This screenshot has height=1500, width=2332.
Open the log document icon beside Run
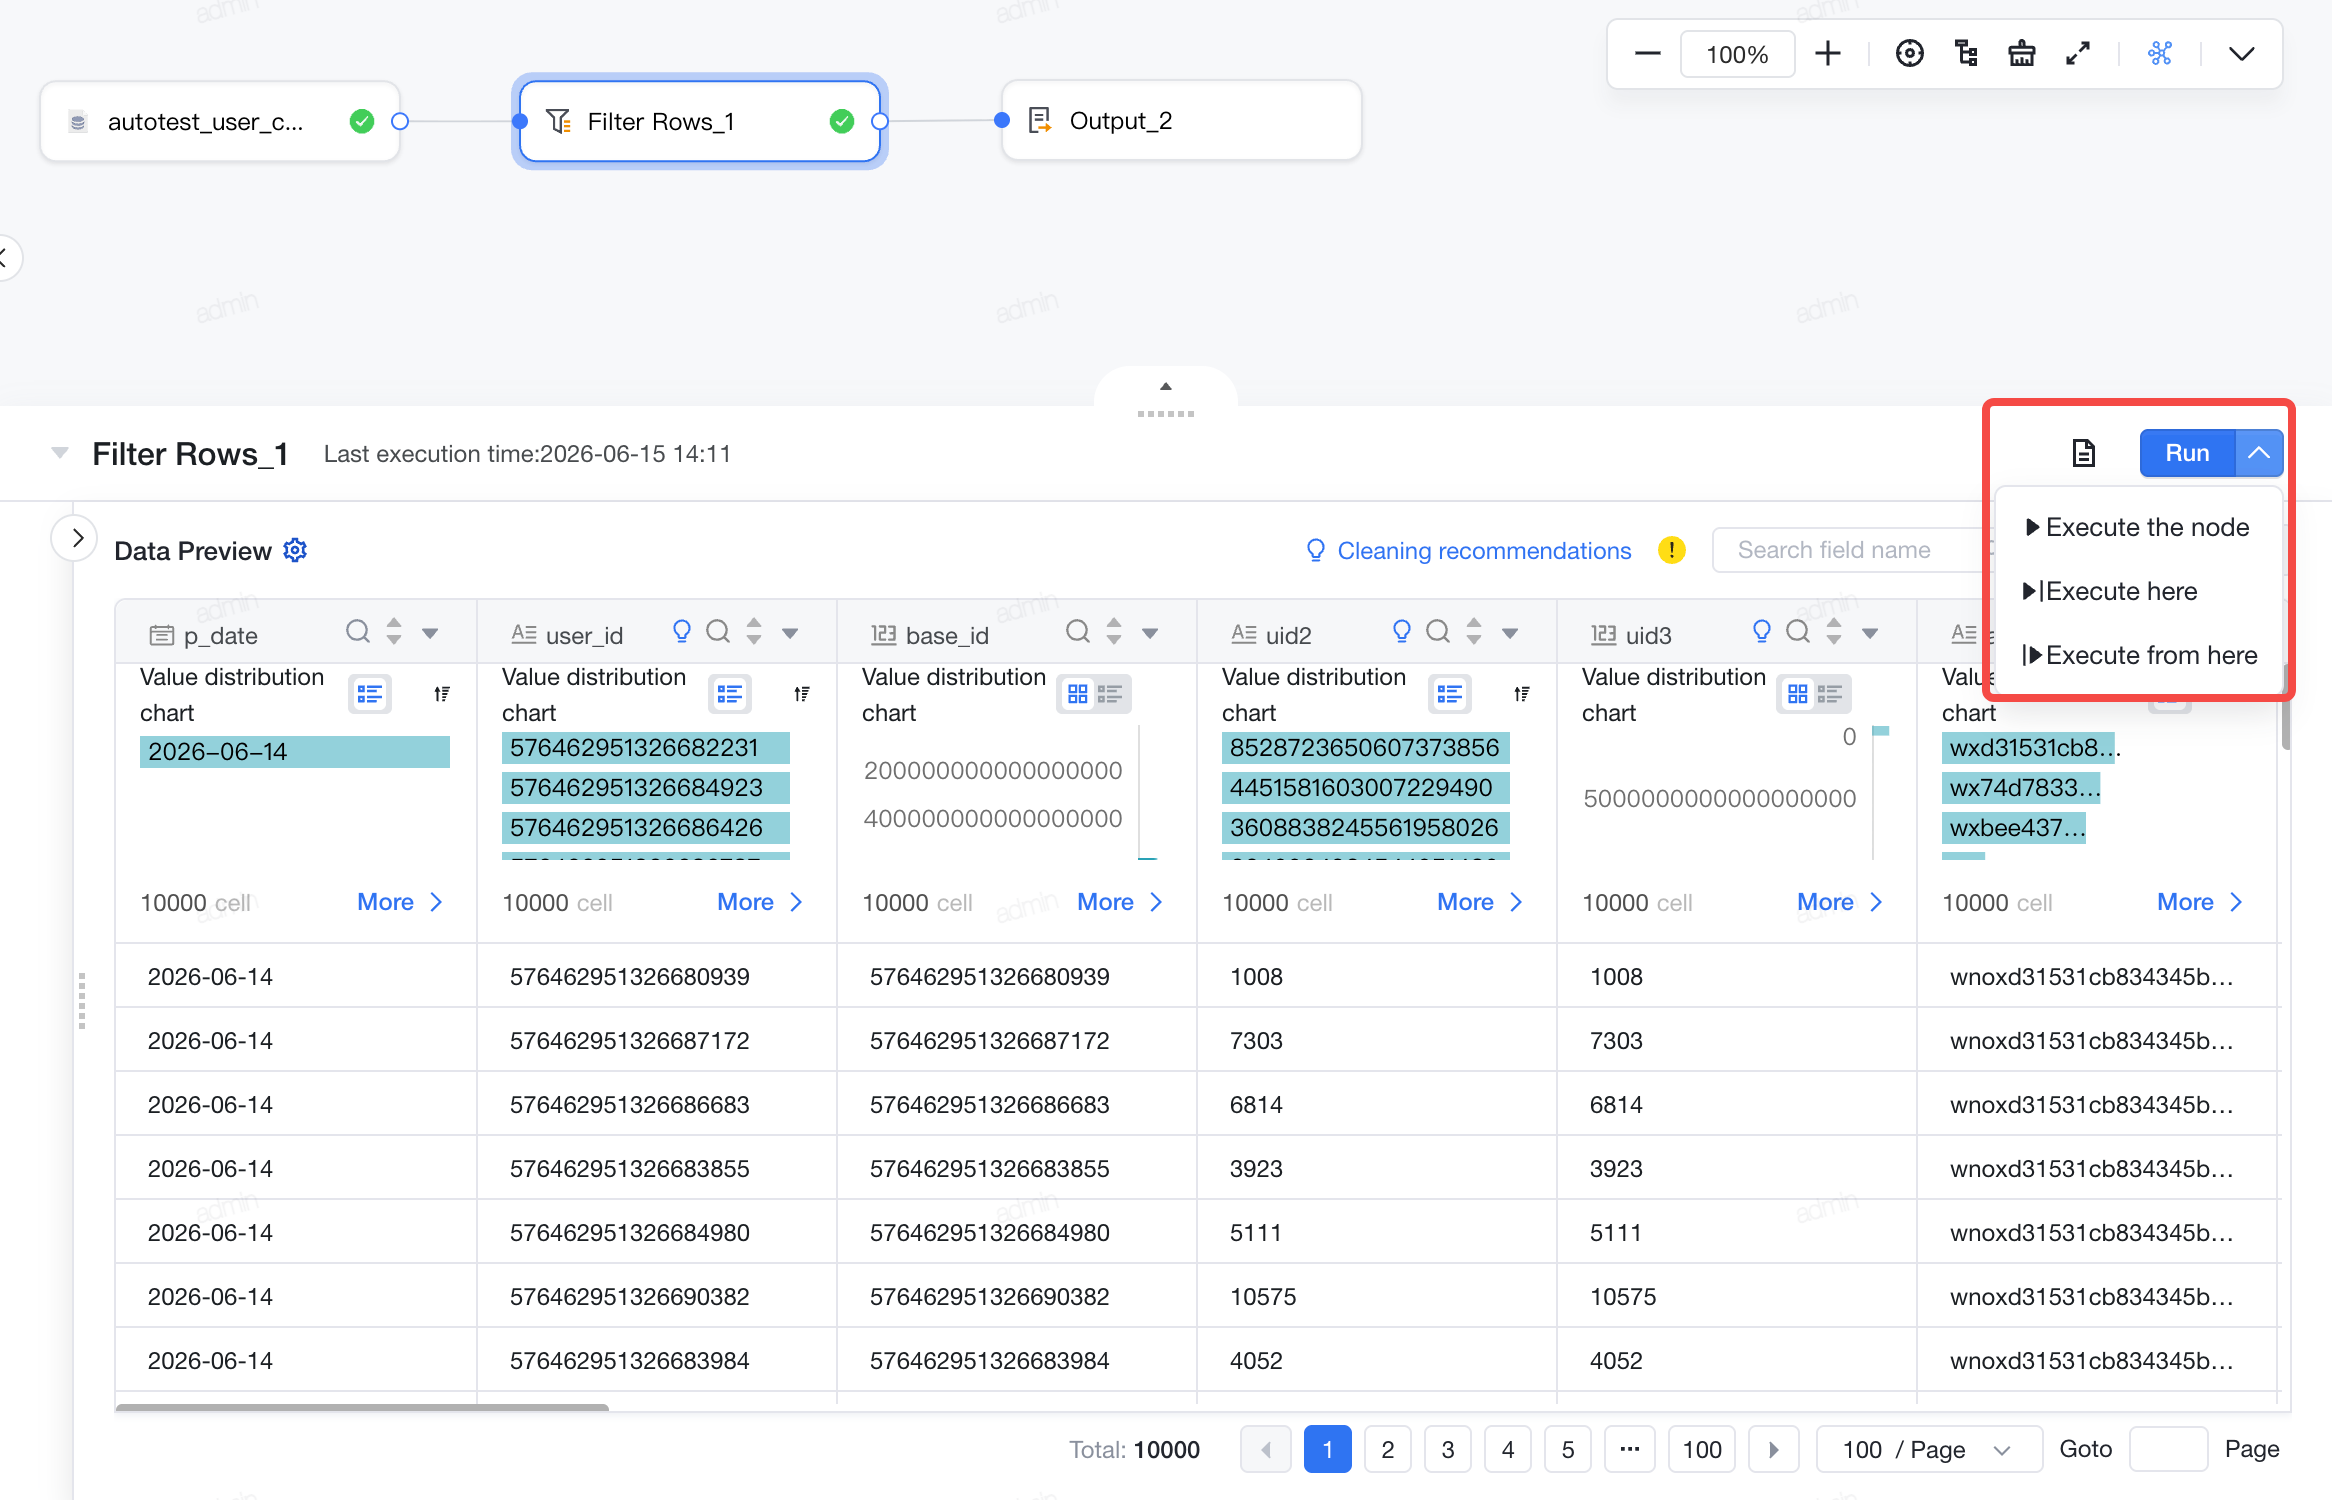coord(2083,453)
